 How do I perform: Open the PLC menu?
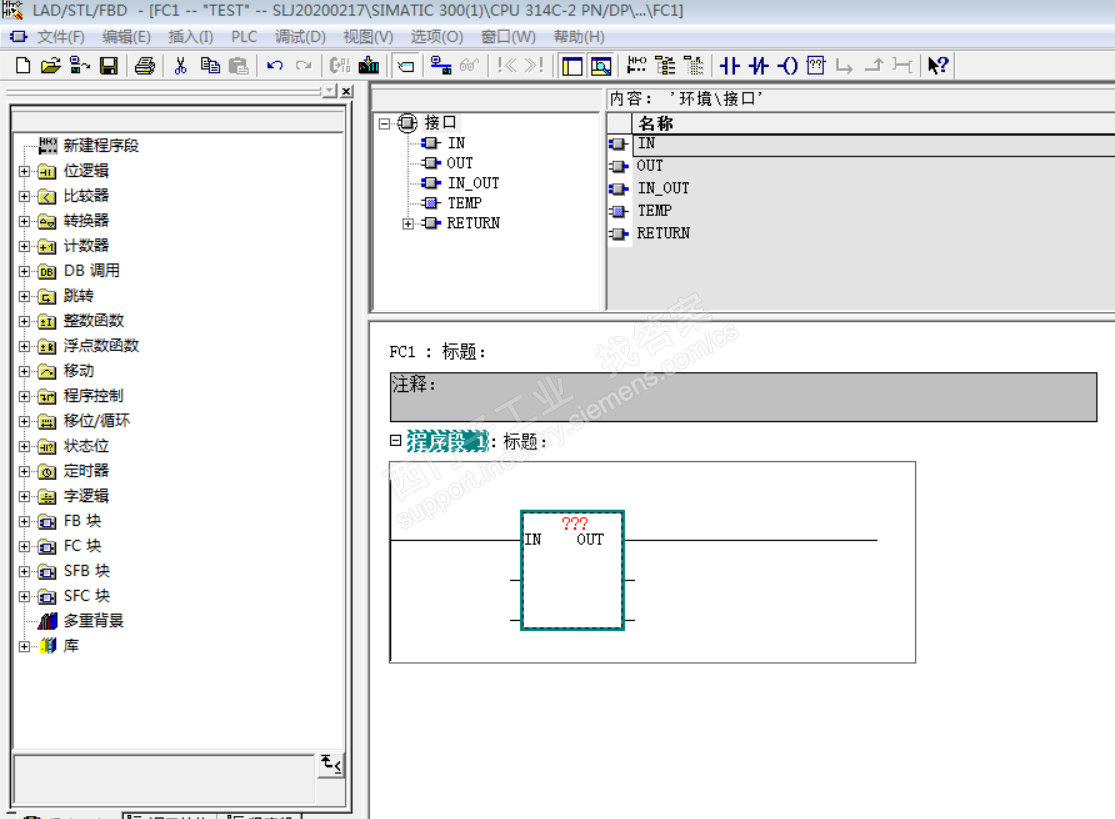pyautogui.click(x=244, y=37)
